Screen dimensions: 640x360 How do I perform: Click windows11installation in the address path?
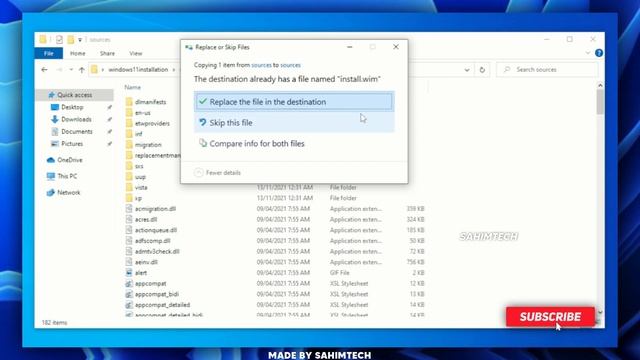click(138, 70)
